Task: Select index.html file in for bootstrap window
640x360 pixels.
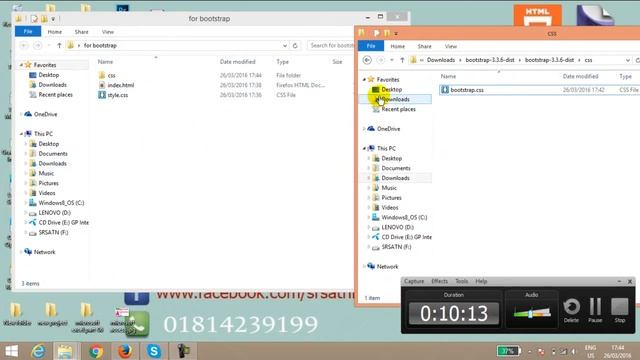Action: (120, 85)
